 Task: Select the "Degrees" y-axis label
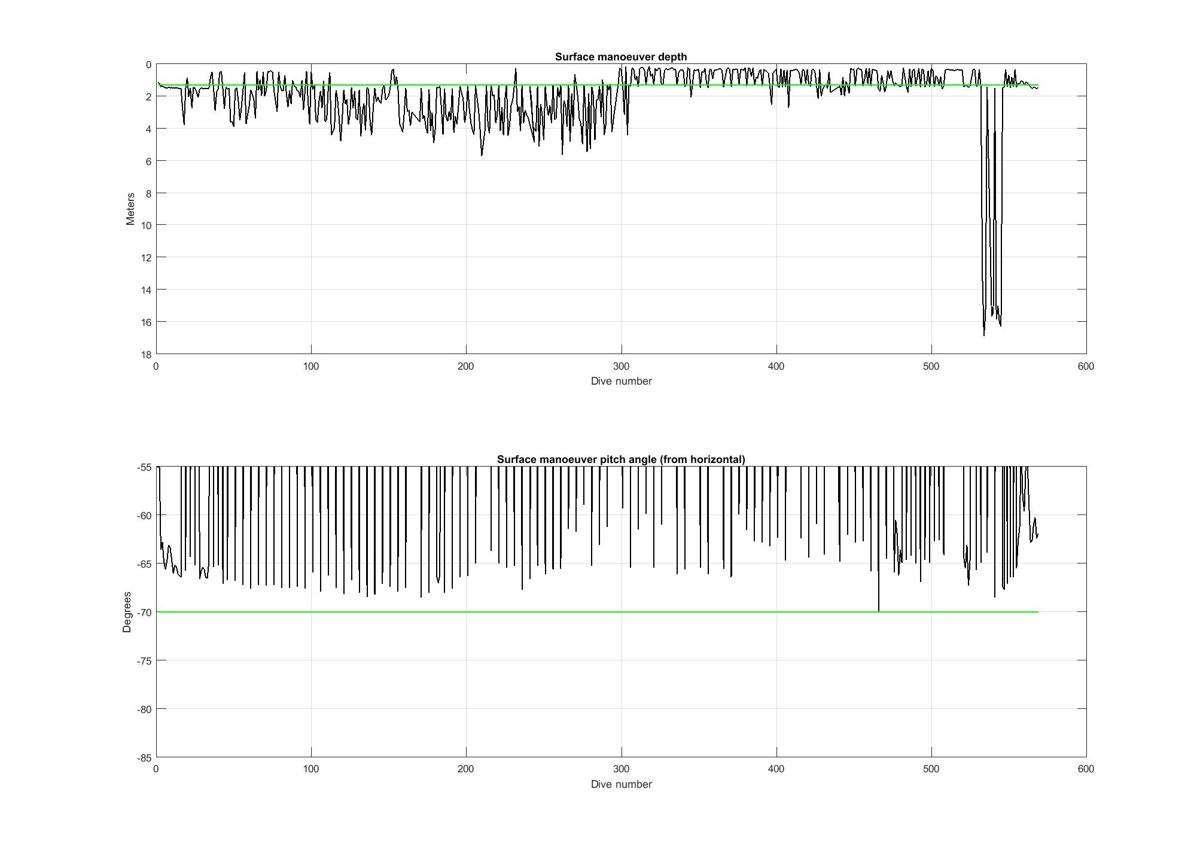(127, 612)
